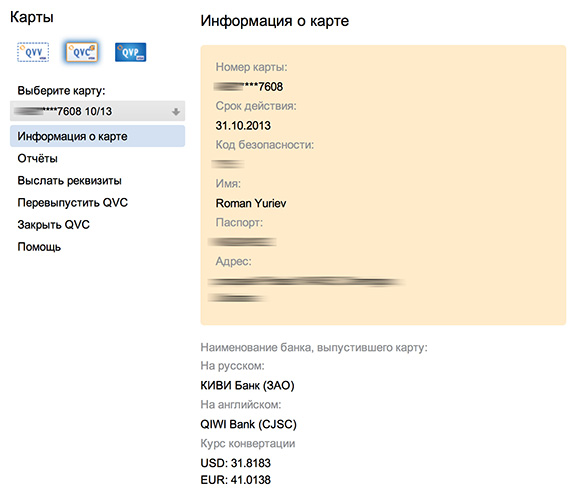Click the QIWI Bank (CJSC) text
Image resolution: width=580 pixels, height=493 pixels.
(249, 424)
